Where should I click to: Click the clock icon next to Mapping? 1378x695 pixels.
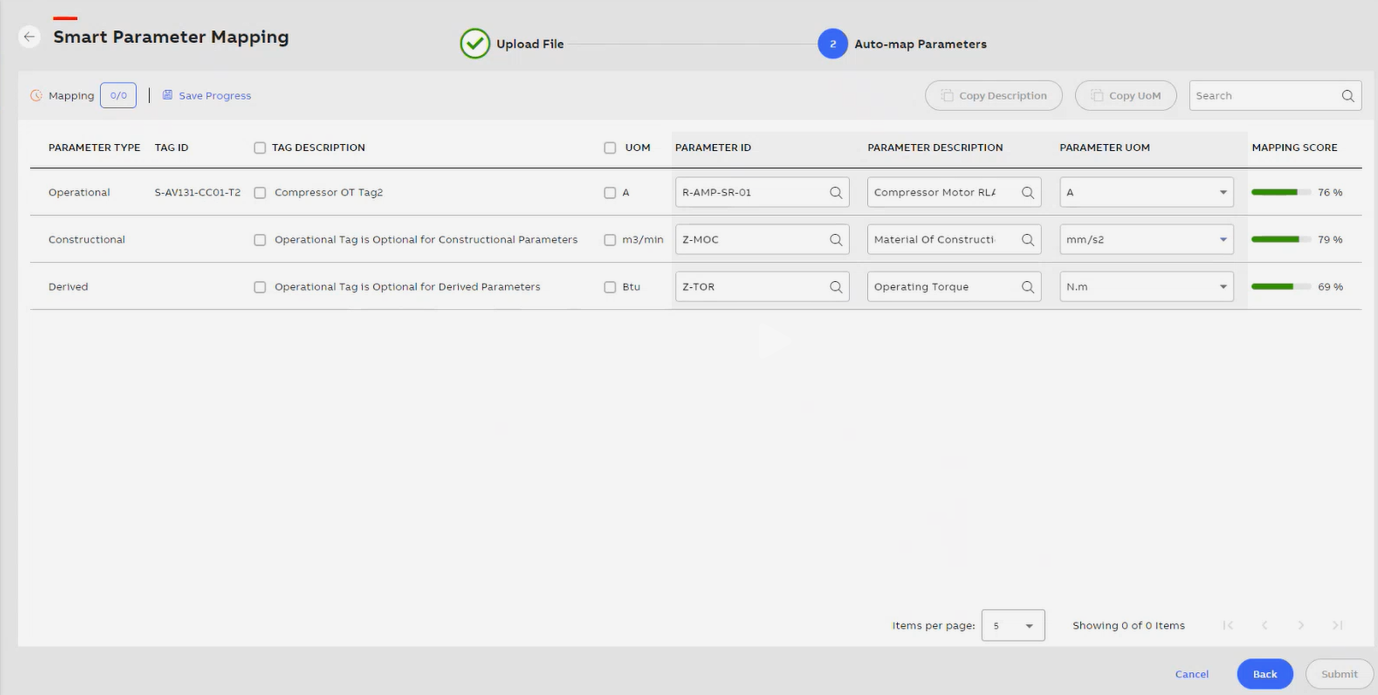pyautogui.click(x=36, y=96)
